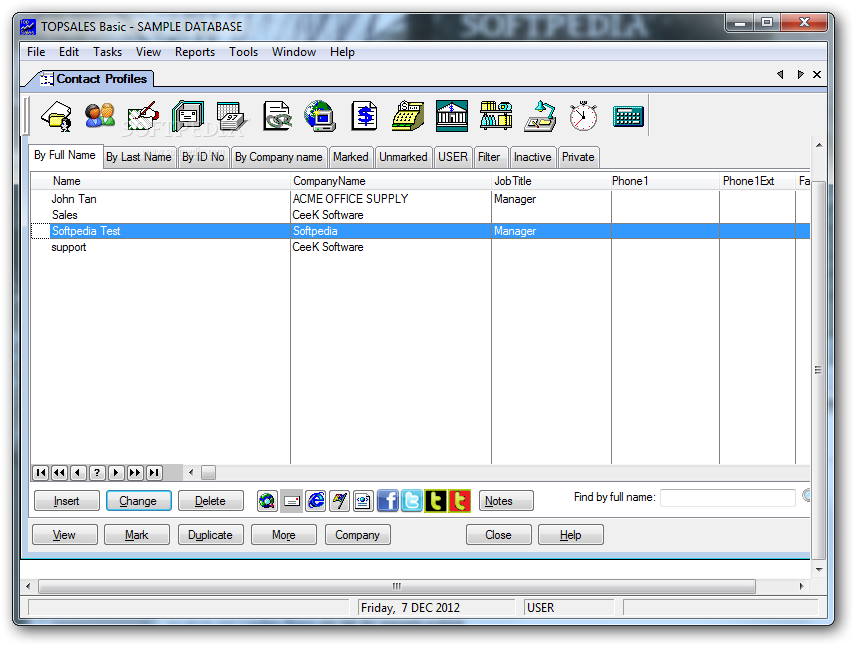Viewport: 855px width, 646px height.
Task: Click the globe web search icon beside Delete
Action: (267, 500)
